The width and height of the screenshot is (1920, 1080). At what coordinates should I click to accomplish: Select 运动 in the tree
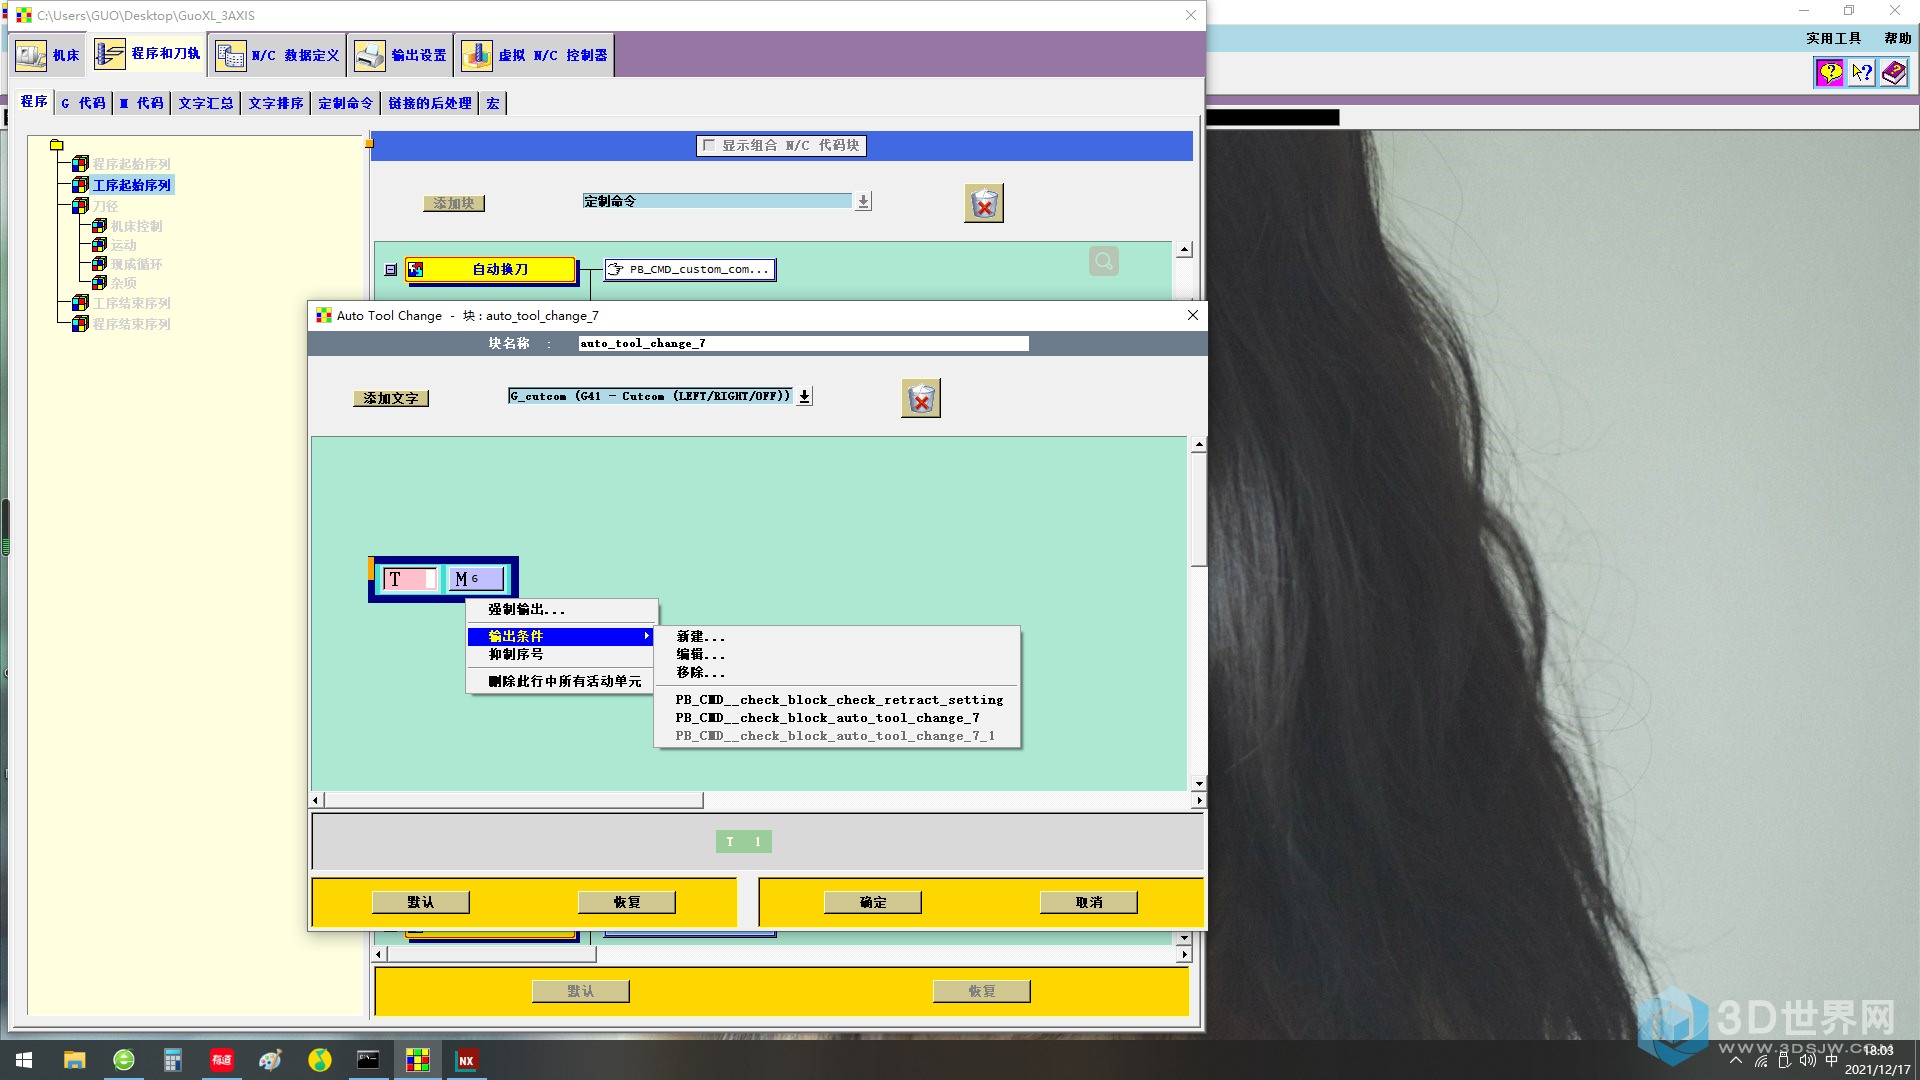[x=123, y=245]
